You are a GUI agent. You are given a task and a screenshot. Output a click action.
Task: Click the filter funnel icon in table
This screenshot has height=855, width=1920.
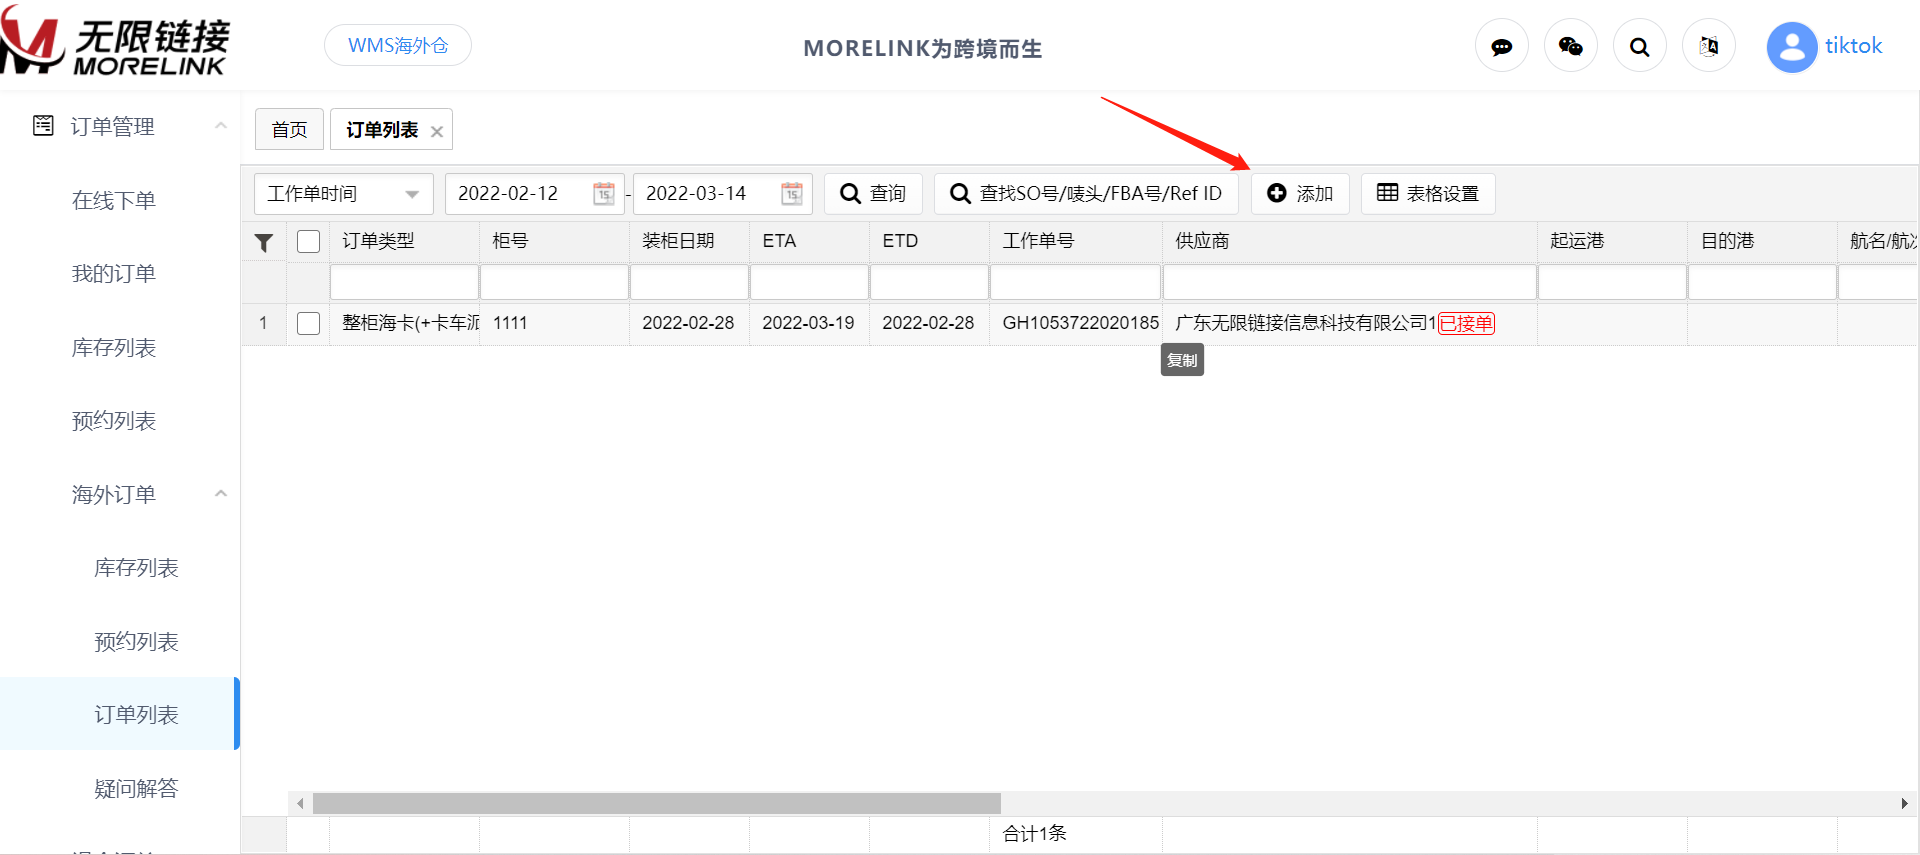click(x=264, y=242)
